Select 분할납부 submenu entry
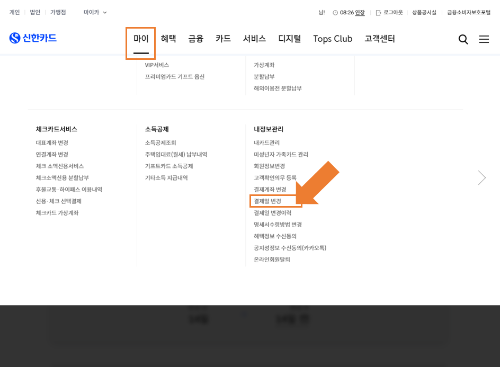The width and height of the screenshot is (500, 367). point(264,77)
